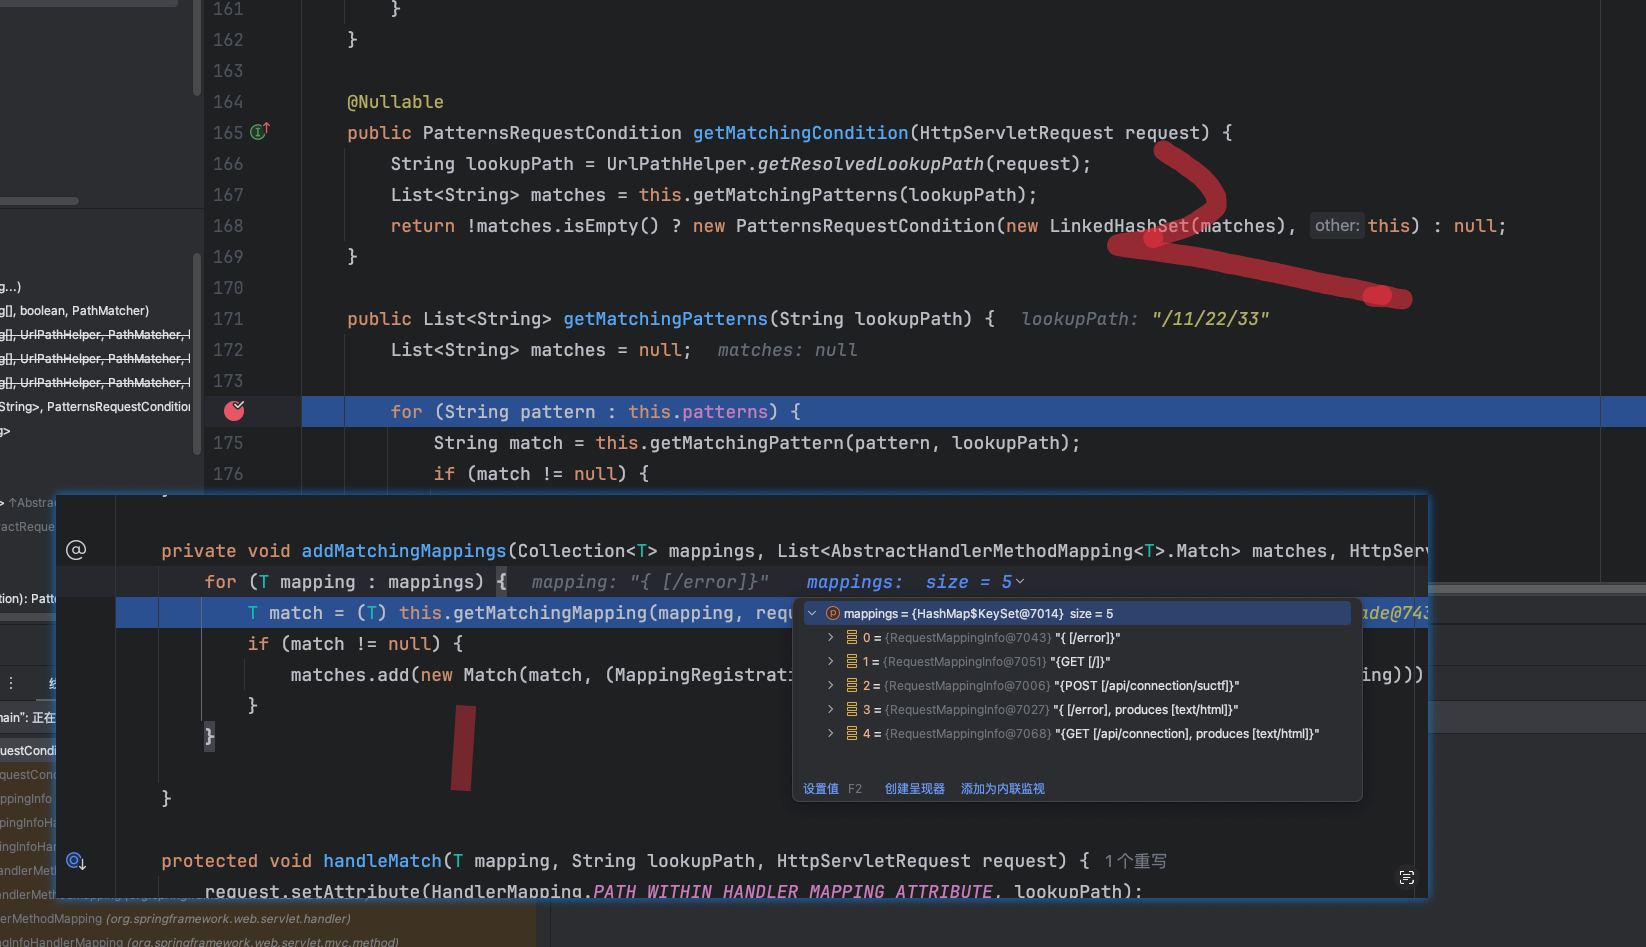Click the 'other:' parameter hint
The image size is (1646, 947).
coord(1337,226)
